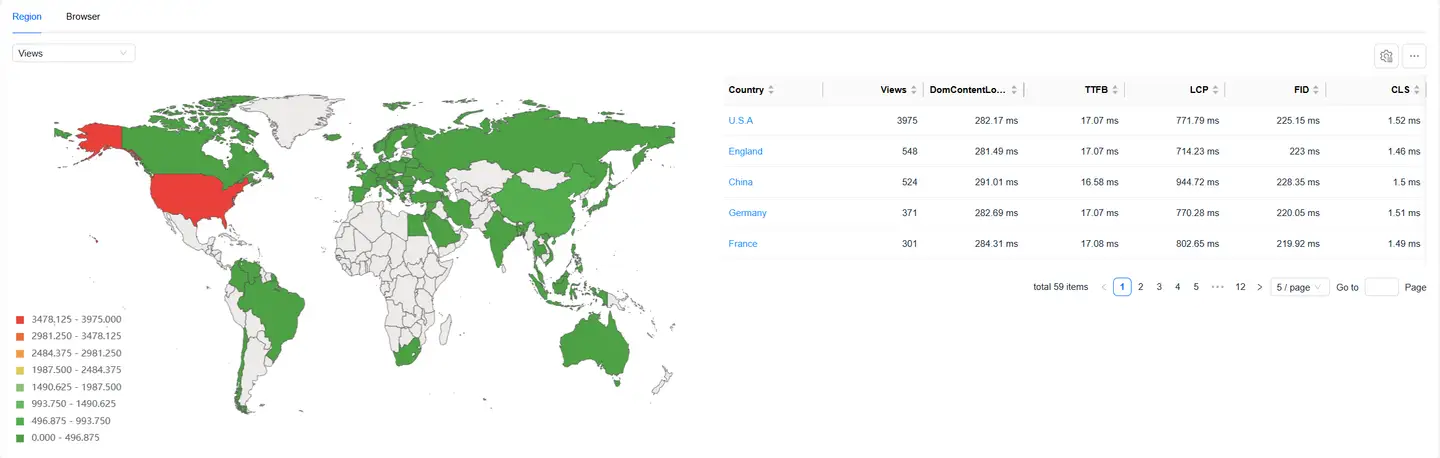The image size is (1440, 458).
Task: Sort table by Country column arrows
Action: [770, 90]
